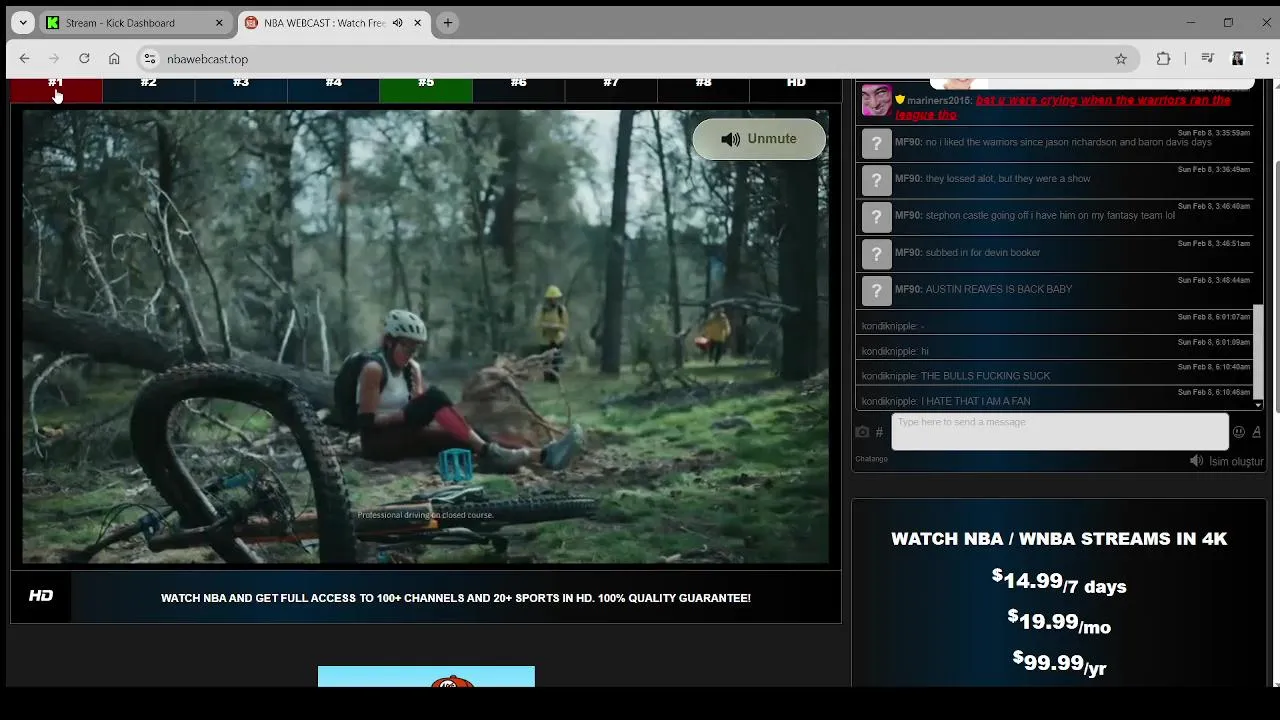This screenshot has height=720, width=1280.
Task: Open a new browser tab with the plus
Action: pyautogui.click(x=448, y=23)
